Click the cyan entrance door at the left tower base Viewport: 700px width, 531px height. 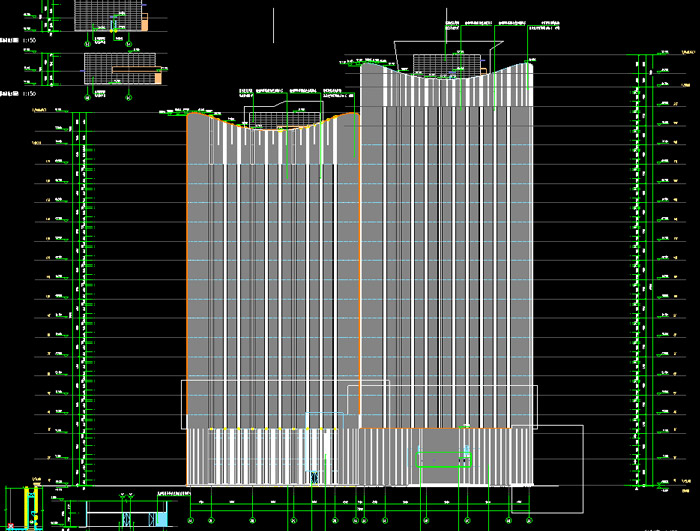314,477
